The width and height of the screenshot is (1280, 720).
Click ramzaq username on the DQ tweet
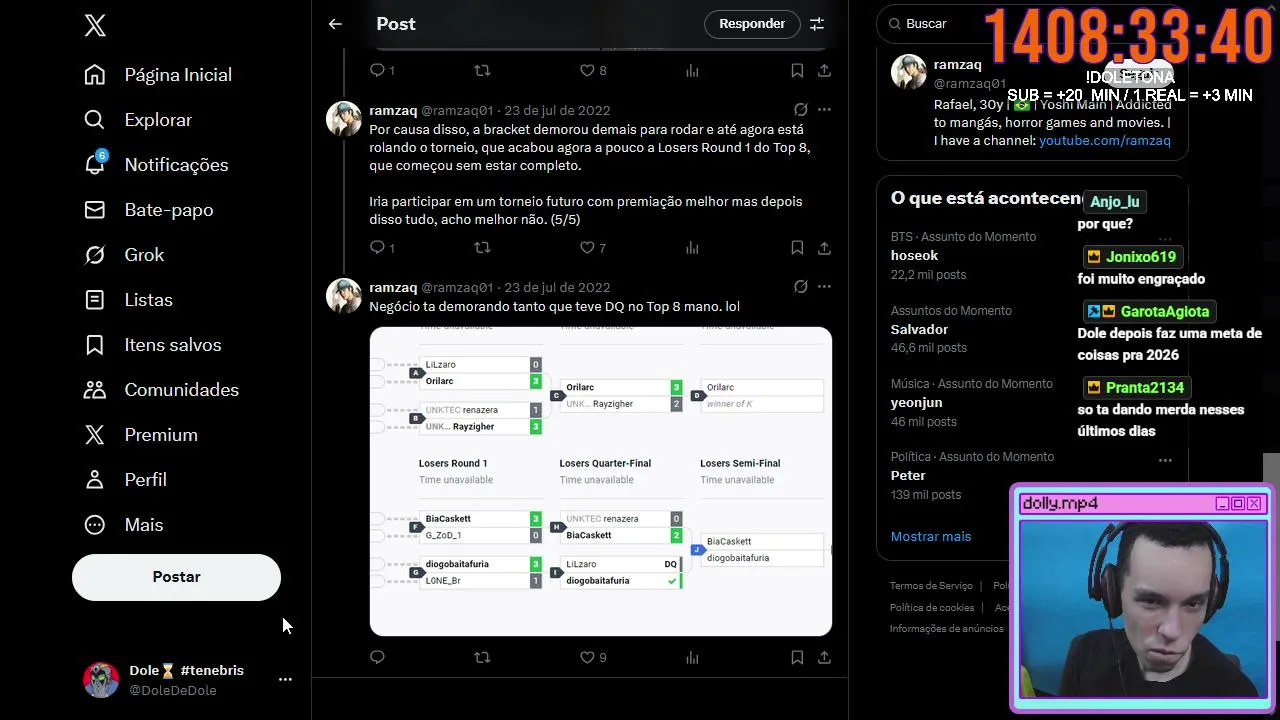pos(393,287)
